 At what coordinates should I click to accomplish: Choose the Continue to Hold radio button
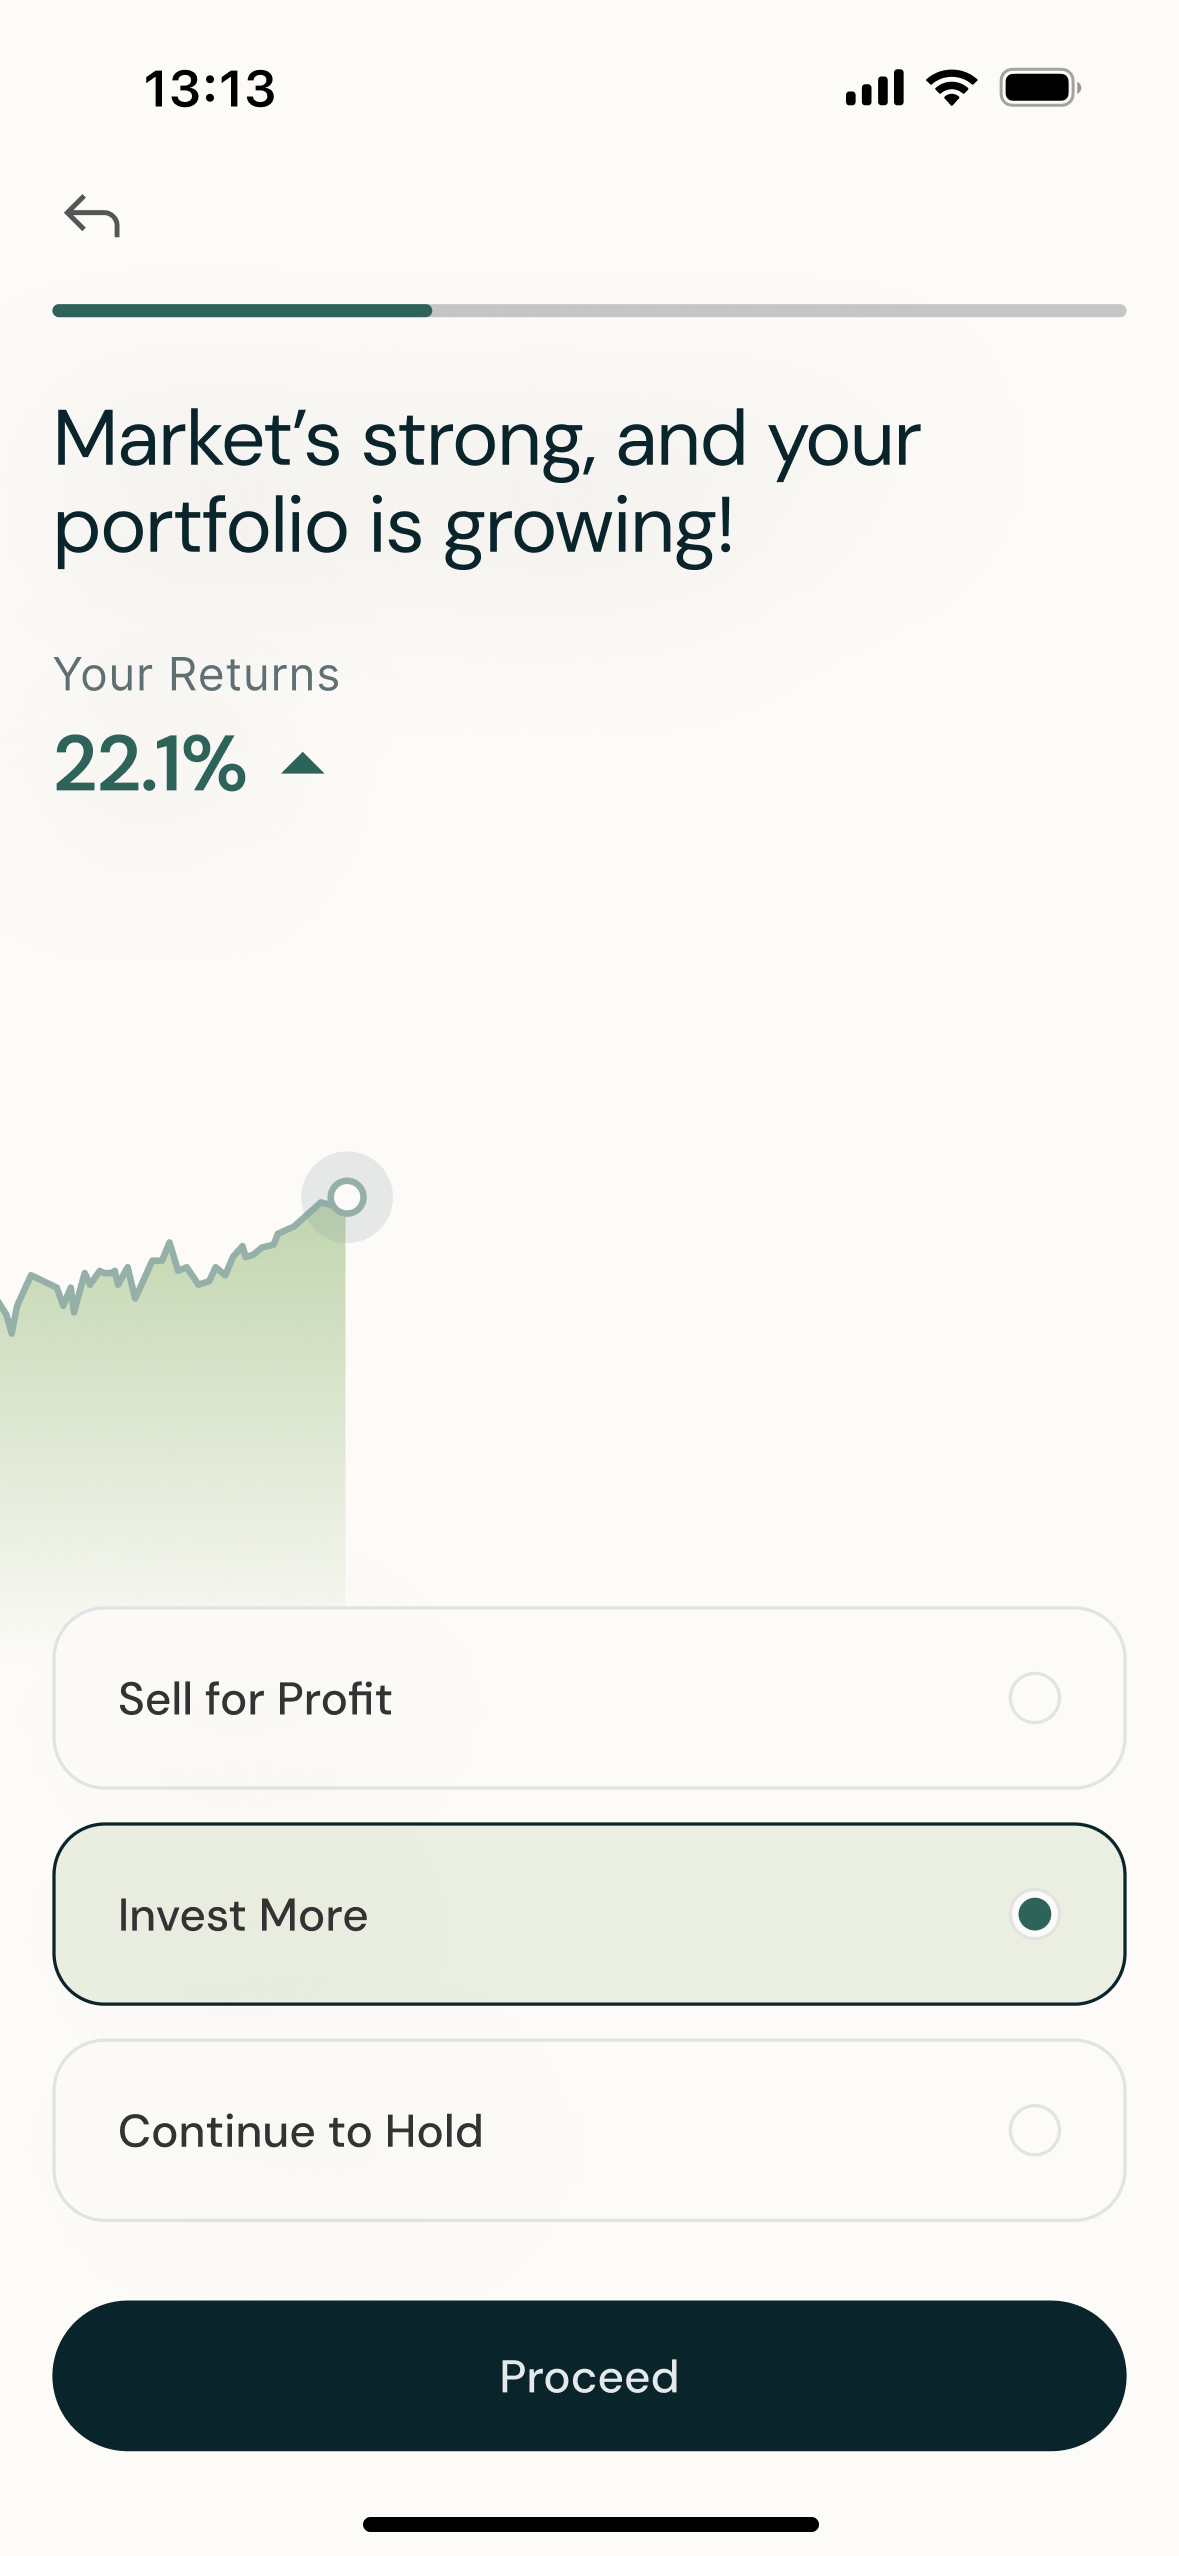coord(1034,2130)
